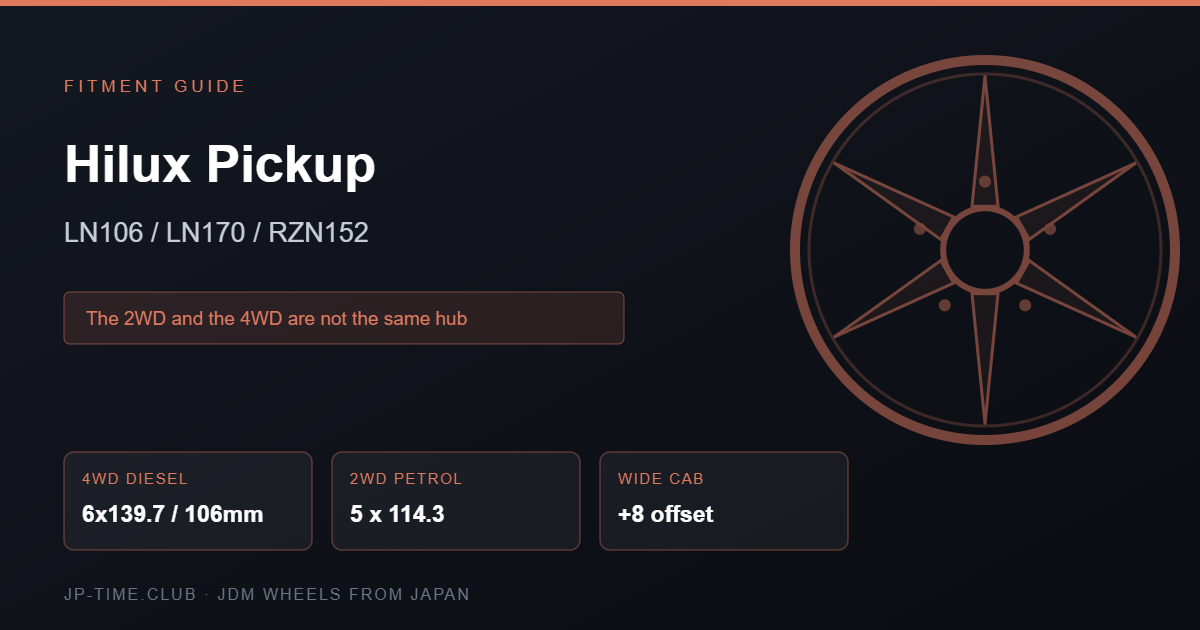Click the wheel's downward-pointing vertical spoke

[985, 360]
